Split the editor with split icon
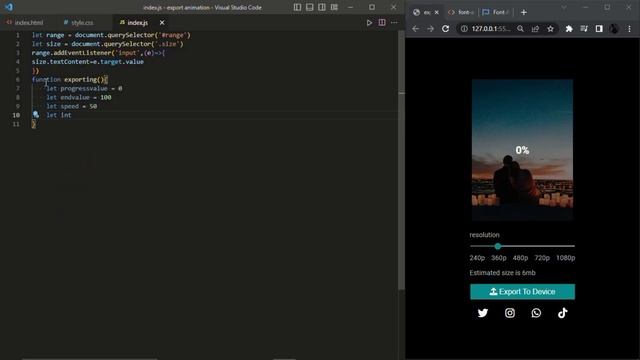 coord(382,22)
